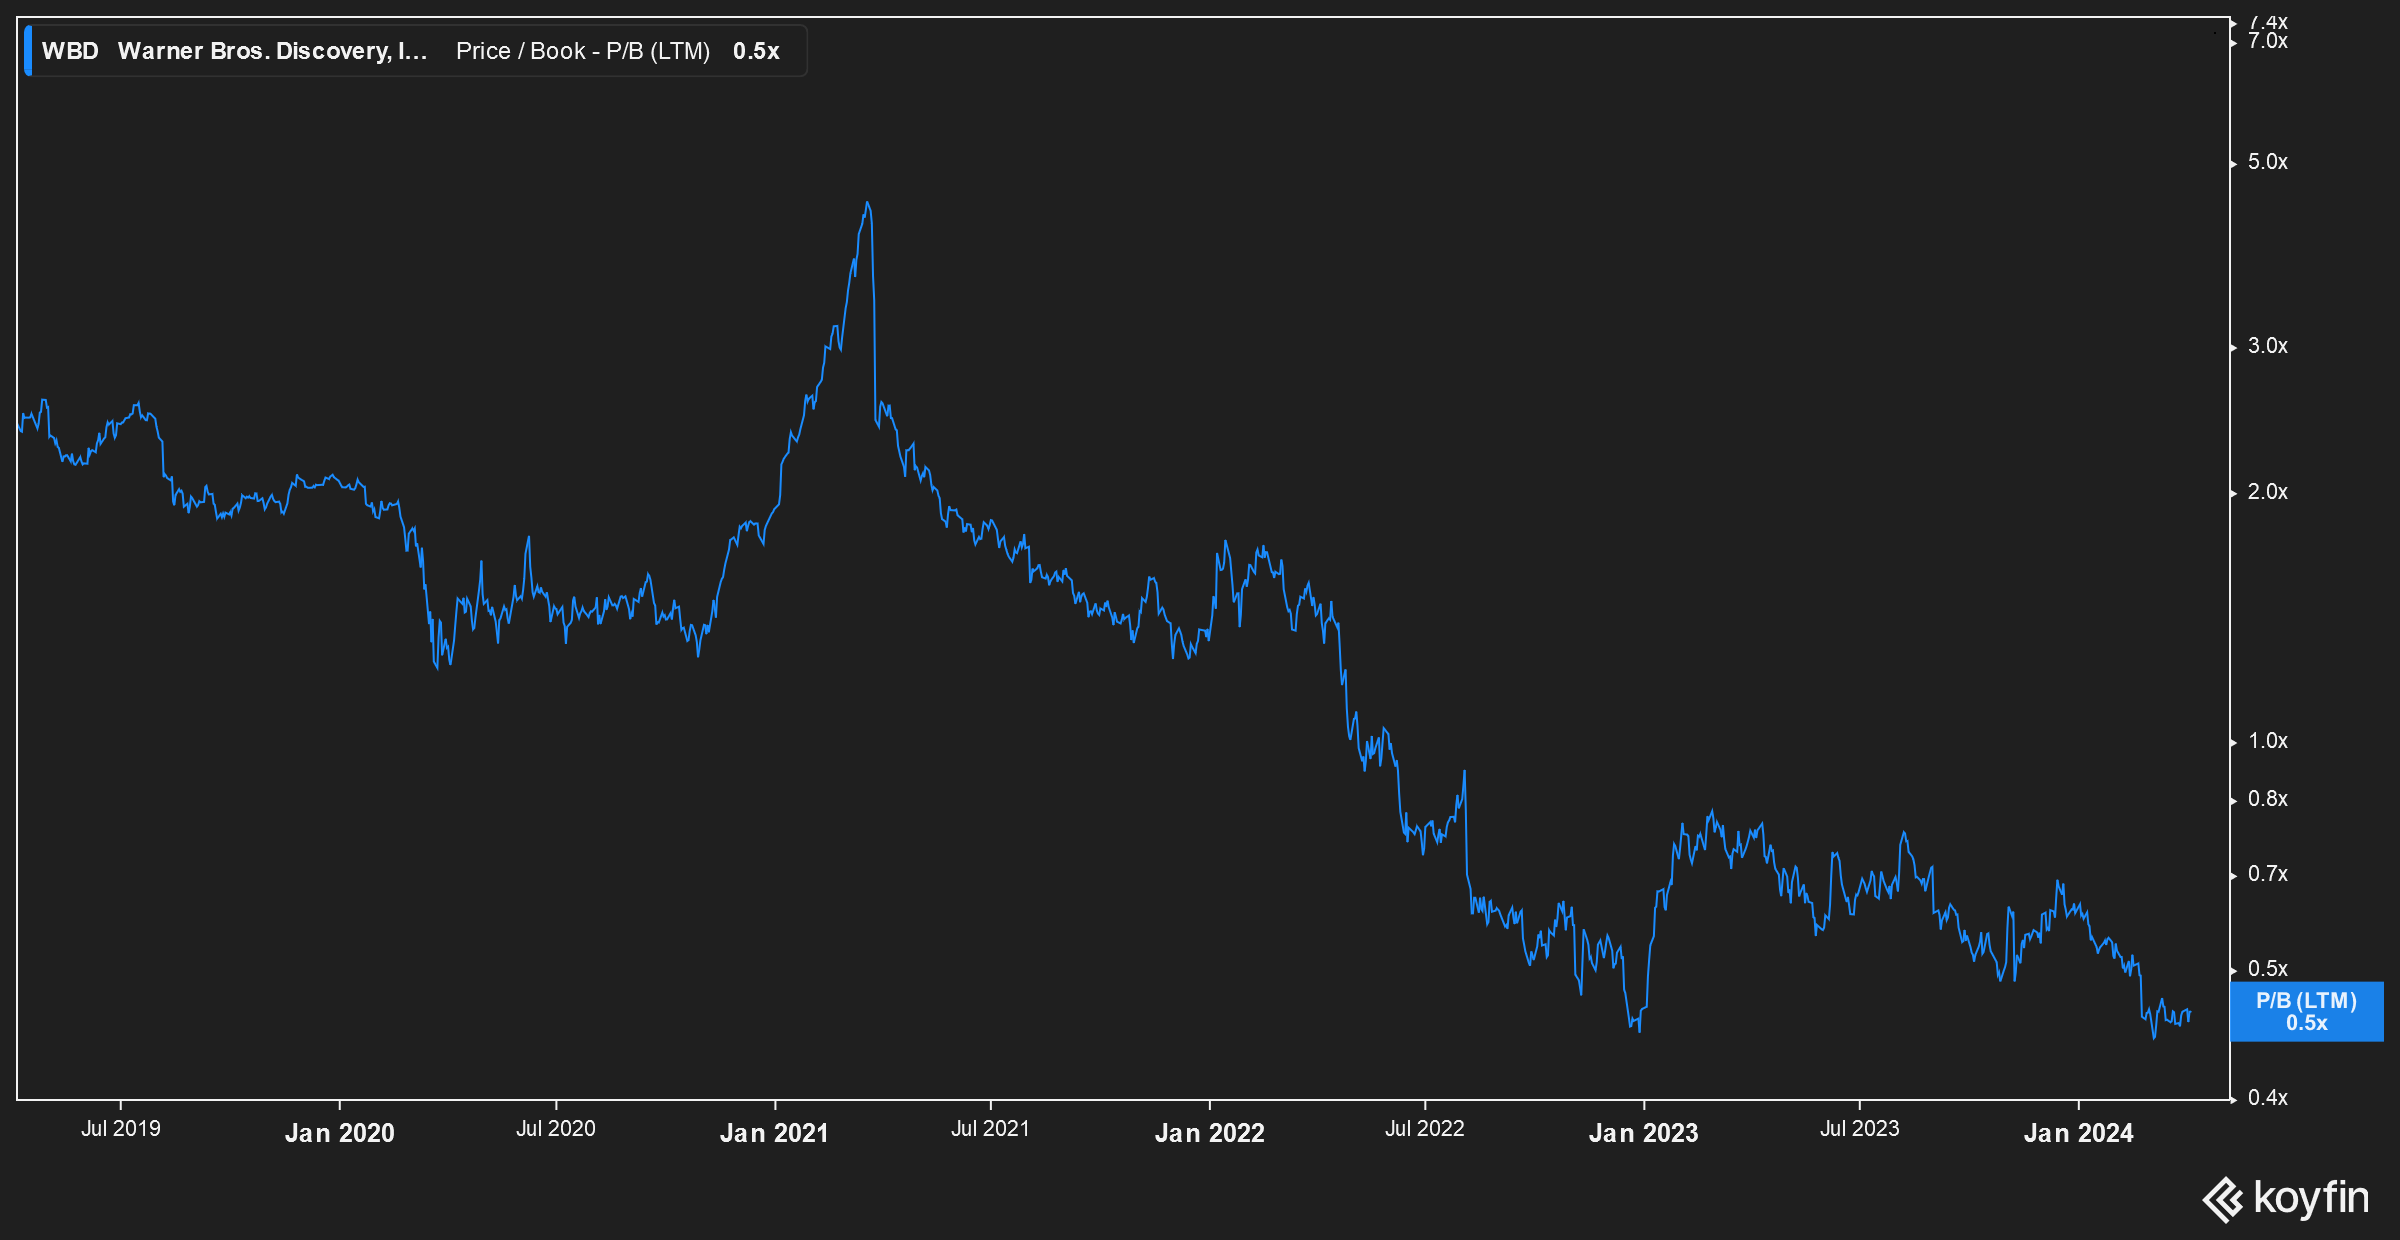Click the 0.7x y-axis label

tap(2268, 874)
